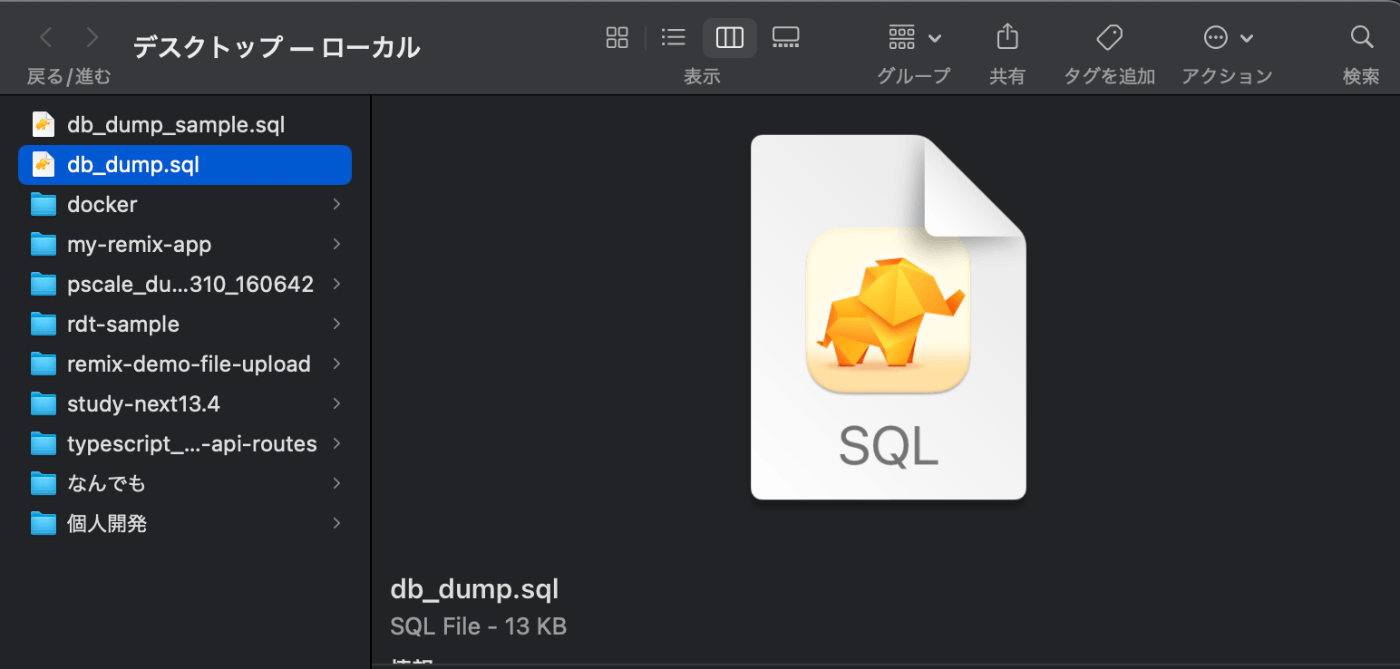Click the rdt-sample folder icon
The width and height of the screenshot is (1400, 669).
tap(43, 324)
